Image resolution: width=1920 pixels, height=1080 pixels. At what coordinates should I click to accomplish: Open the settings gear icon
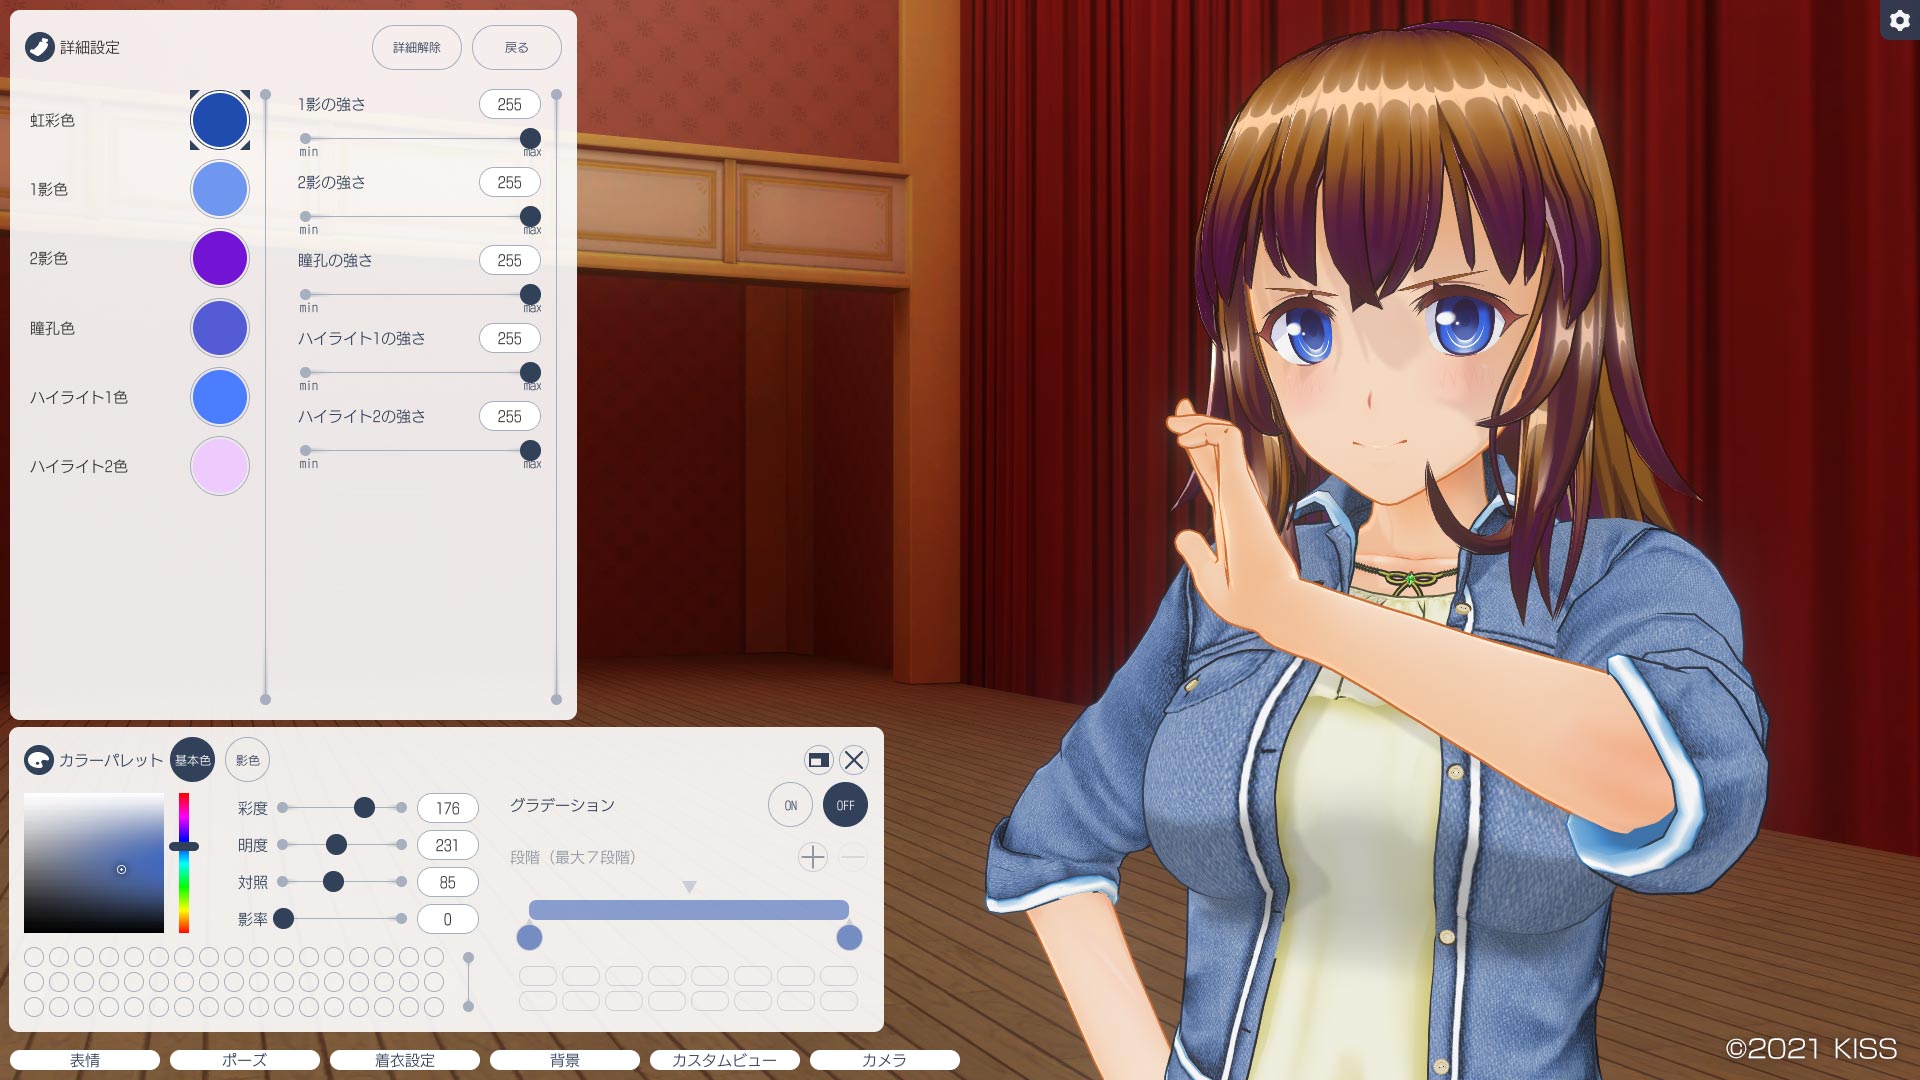pos(1899,20)
